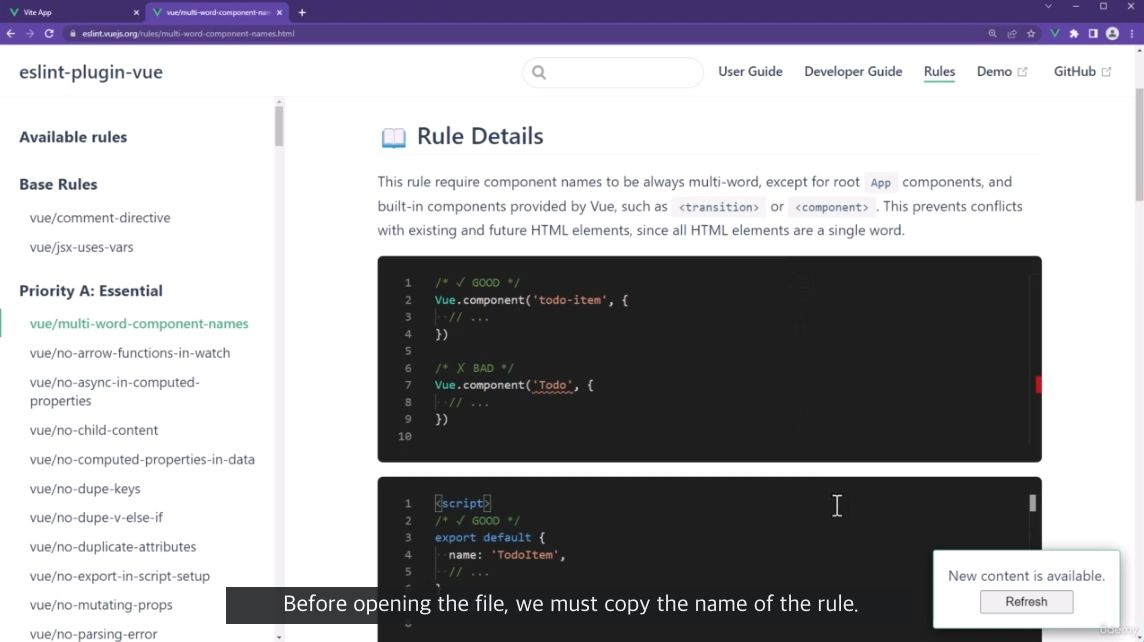Switch to the Vite App tab
The width and height of the screenshot is (1144, 642).
coord(72,12)
